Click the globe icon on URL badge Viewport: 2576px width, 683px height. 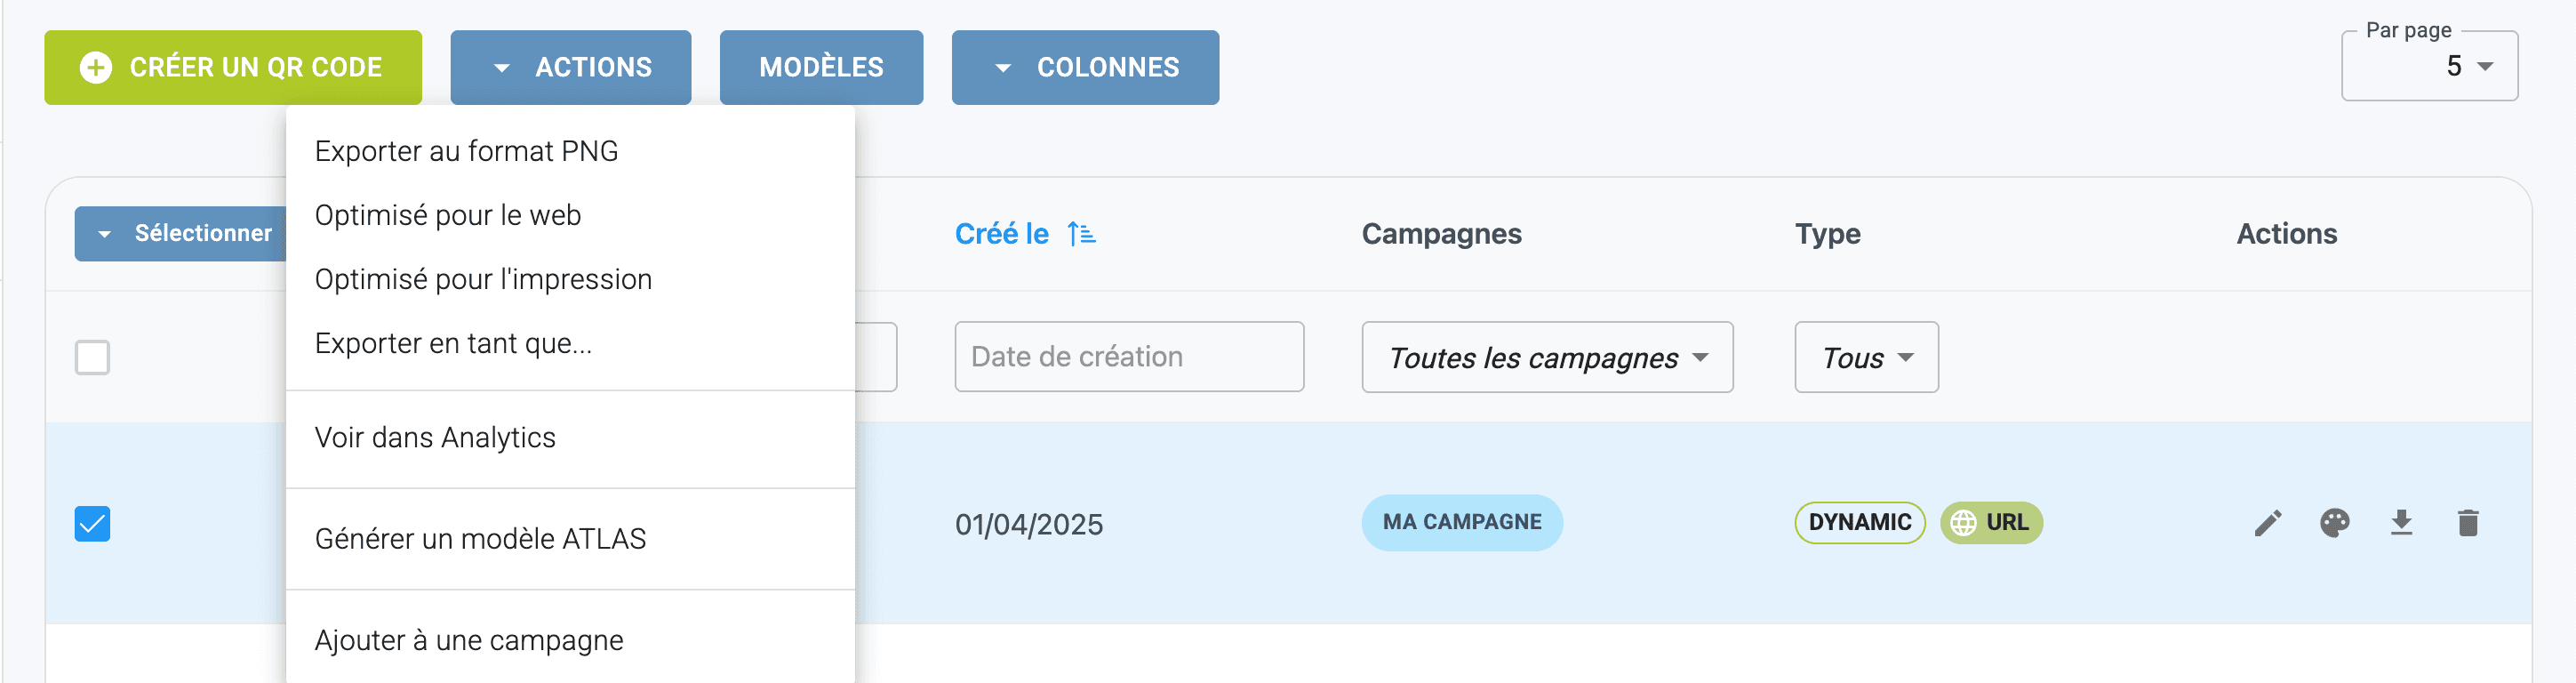tap(1963, 523)
